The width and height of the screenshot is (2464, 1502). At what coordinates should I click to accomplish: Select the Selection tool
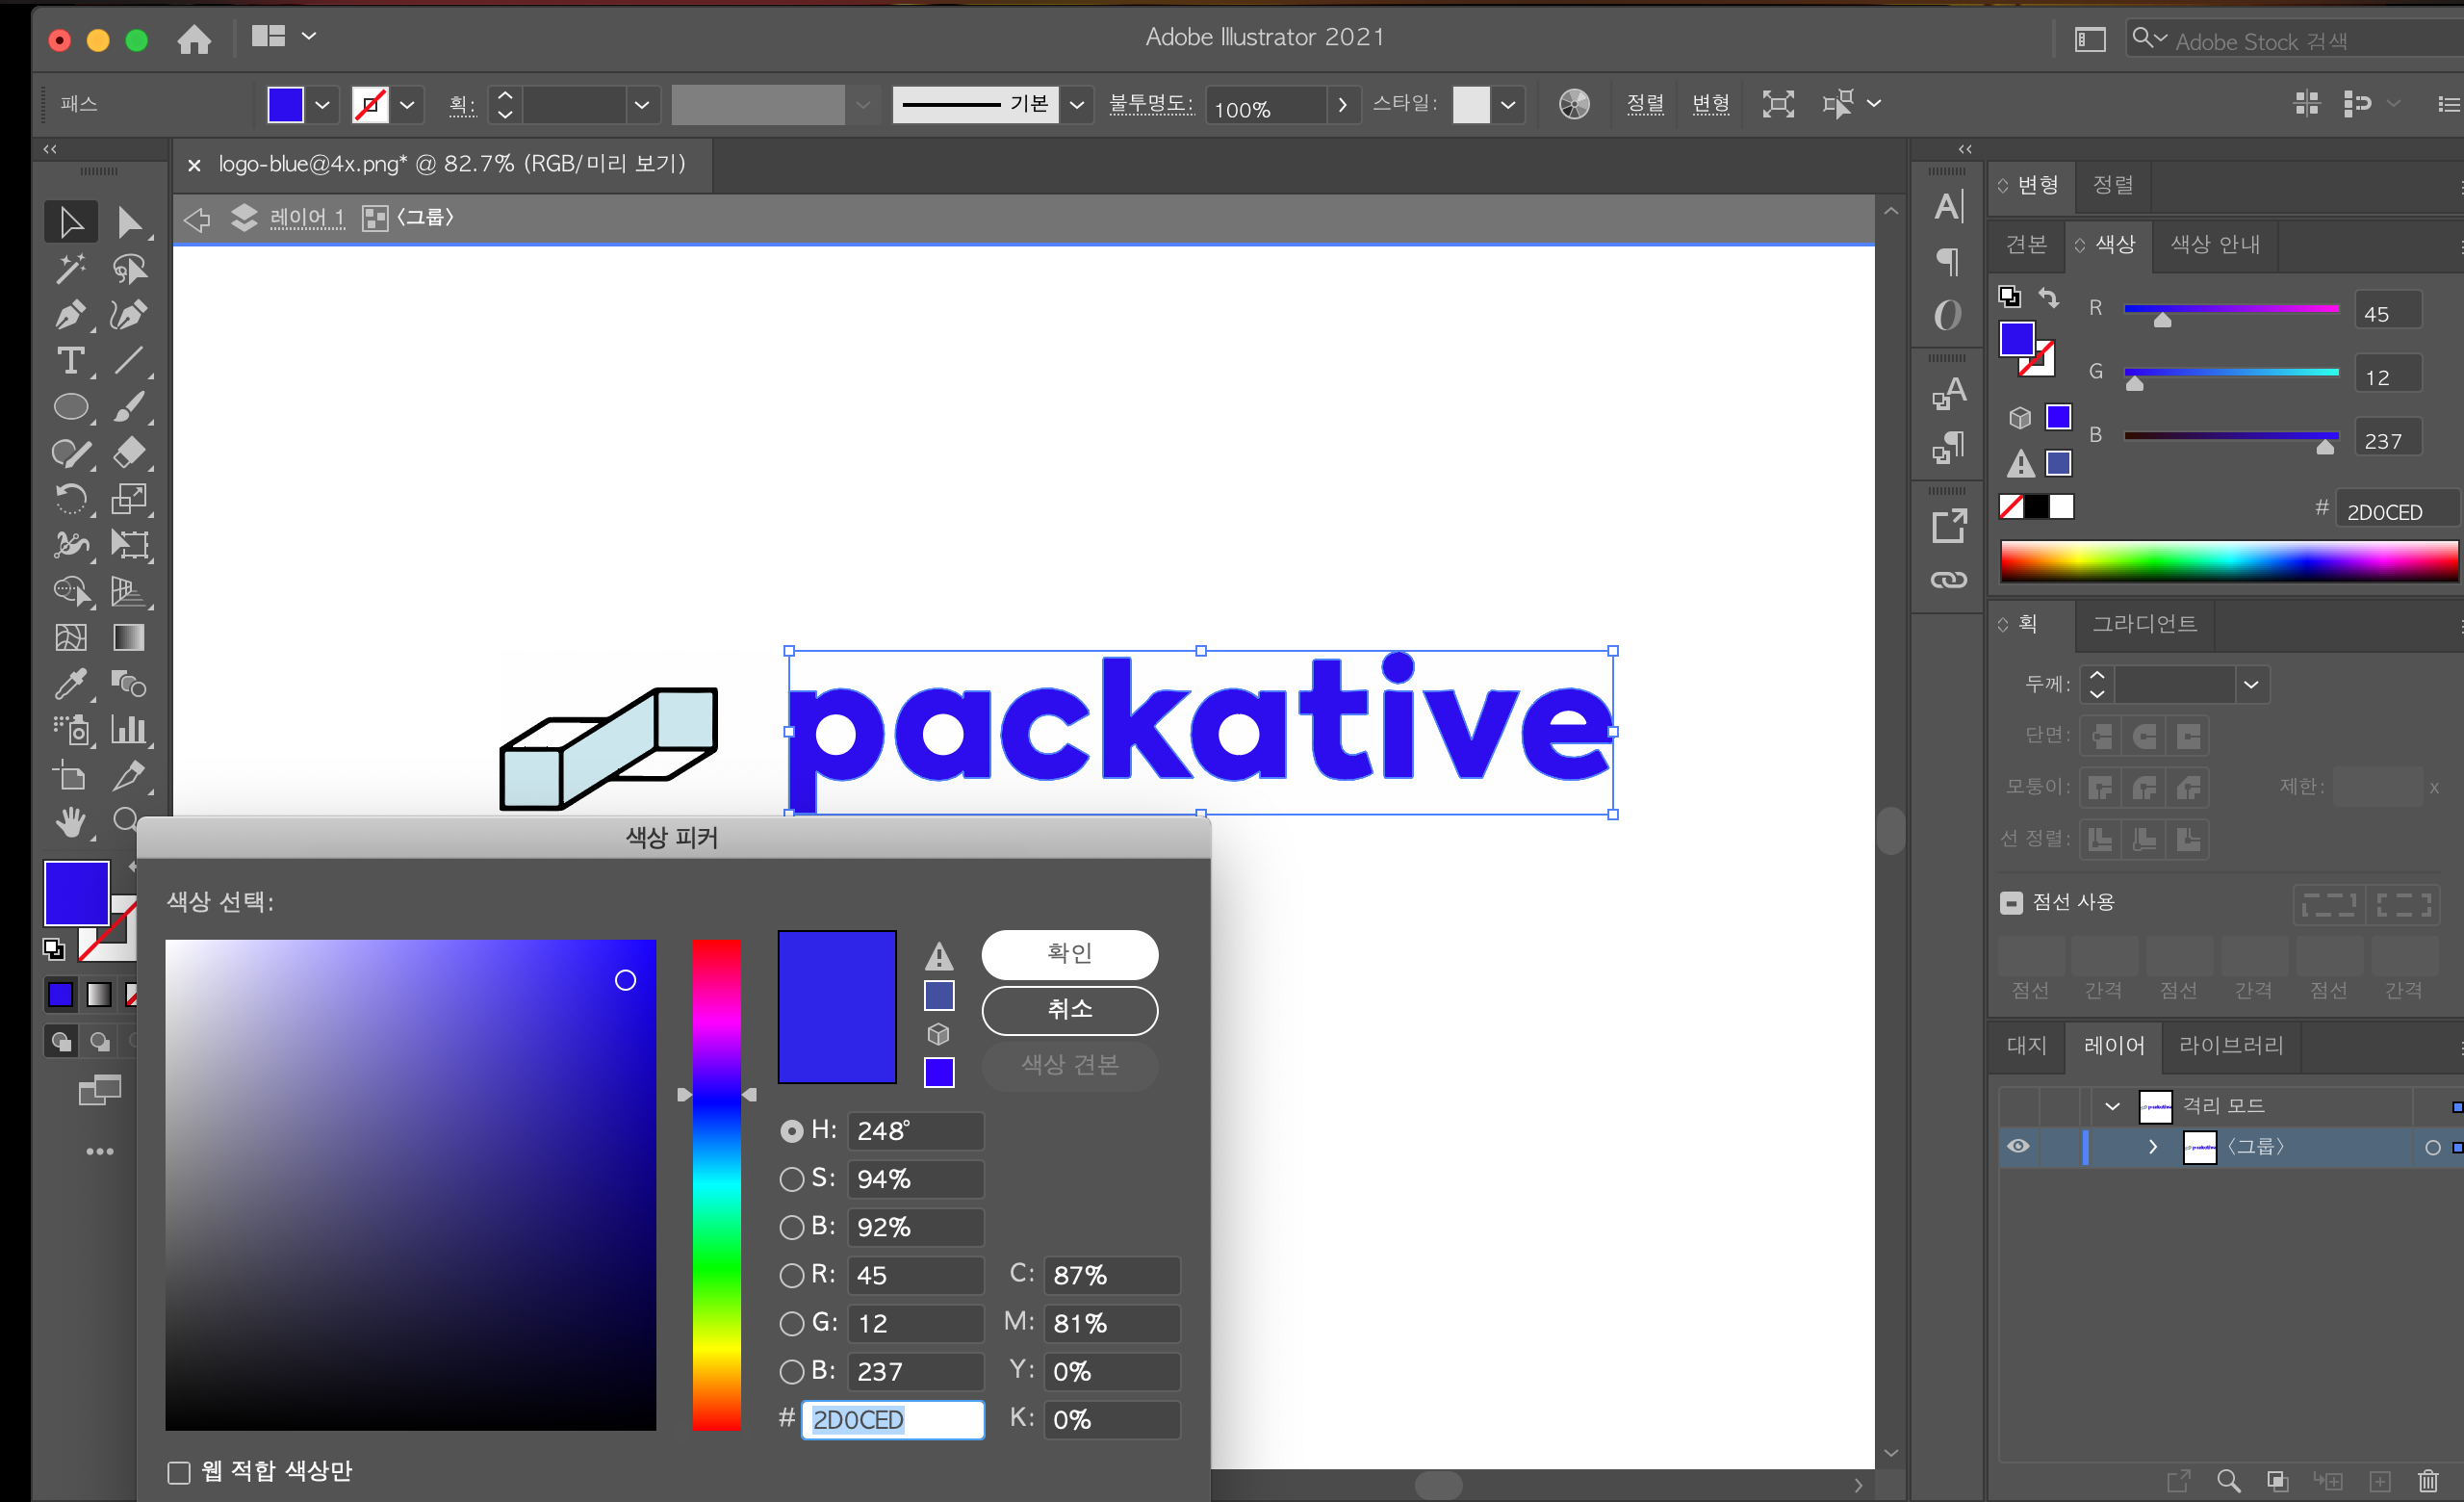(71, 222)
